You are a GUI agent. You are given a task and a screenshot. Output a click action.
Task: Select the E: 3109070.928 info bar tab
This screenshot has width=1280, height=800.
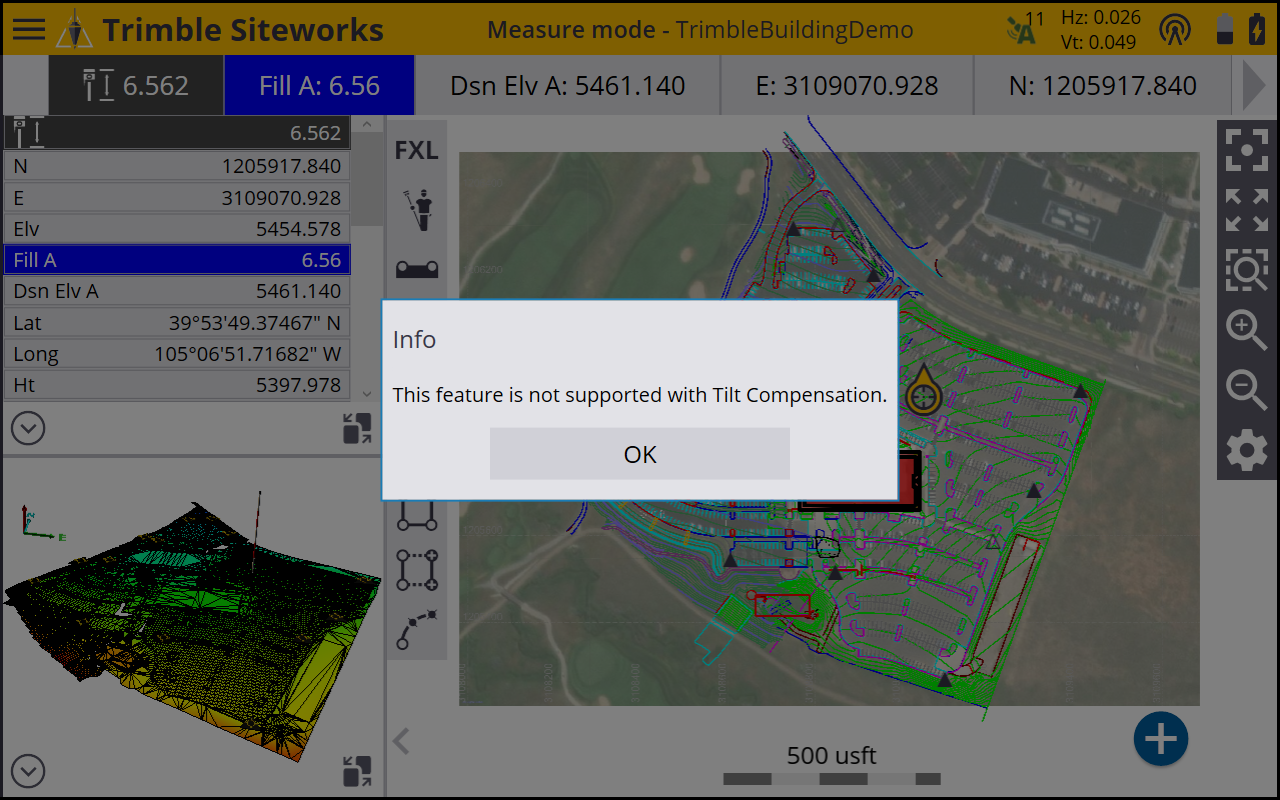[846, 85]
